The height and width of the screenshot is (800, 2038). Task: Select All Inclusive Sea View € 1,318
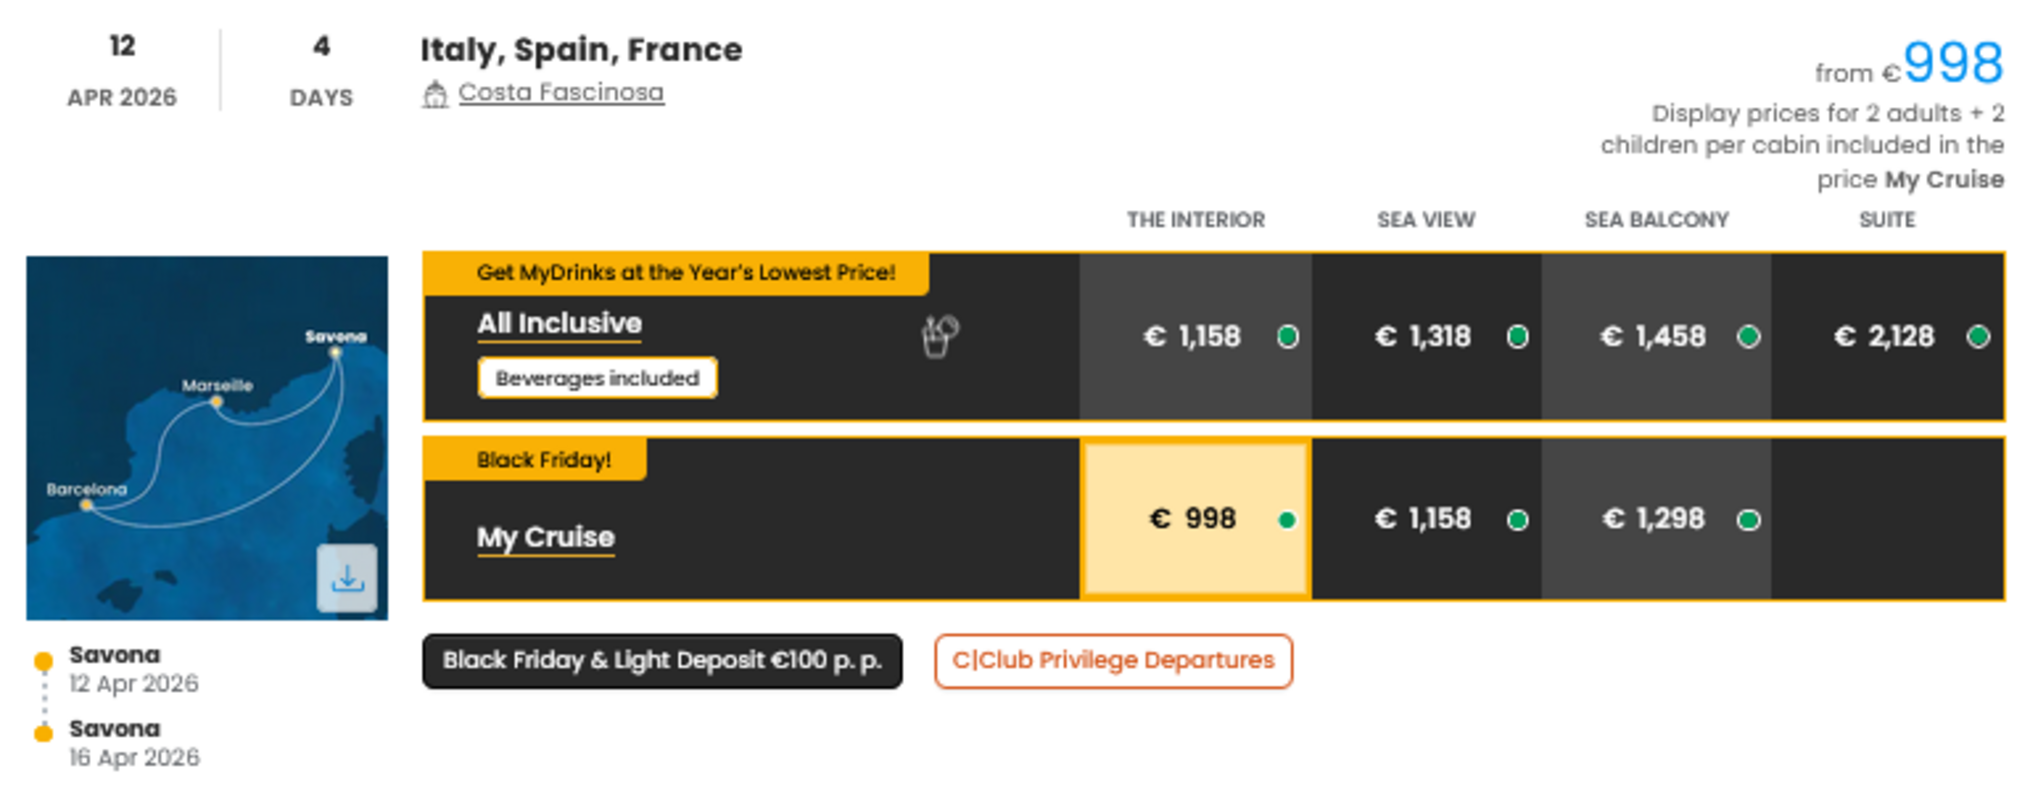click(x=1425, y=336)
